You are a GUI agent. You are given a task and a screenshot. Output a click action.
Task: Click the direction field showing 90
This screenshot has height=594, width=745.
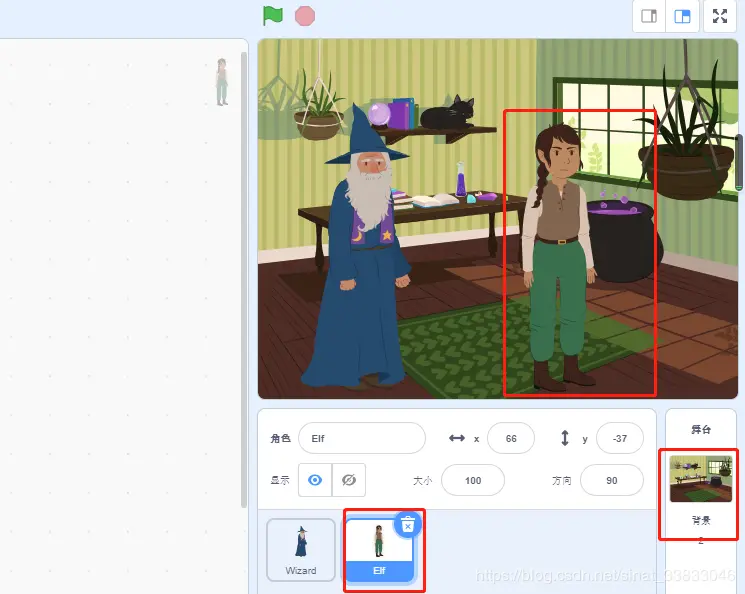[611, 480]
